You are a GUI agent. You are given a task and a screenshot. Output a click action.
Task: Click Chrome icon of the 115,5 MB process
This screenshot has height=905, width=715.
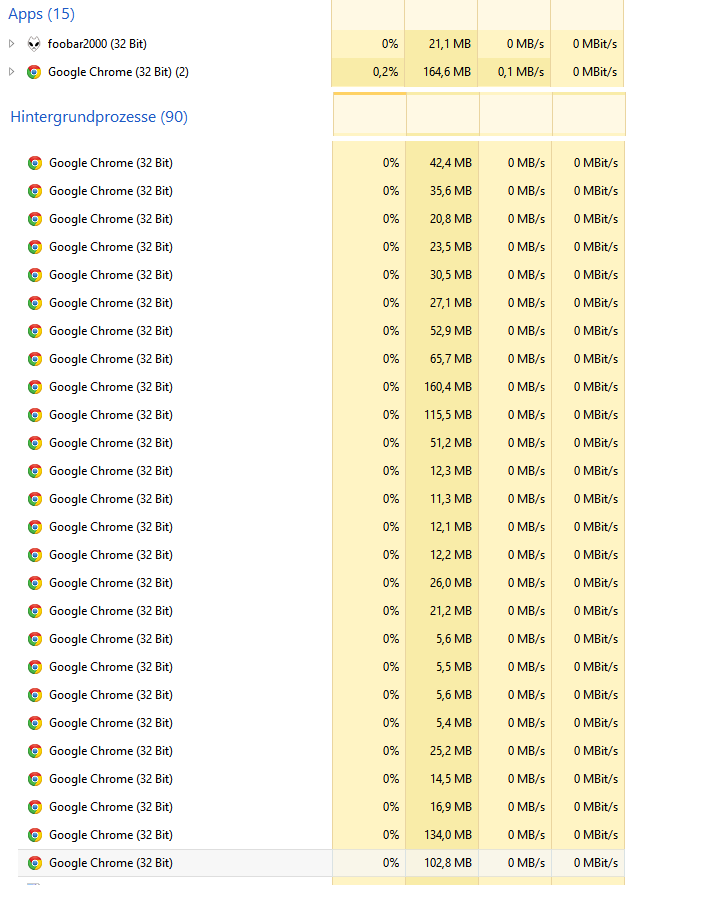pos(35,415)
